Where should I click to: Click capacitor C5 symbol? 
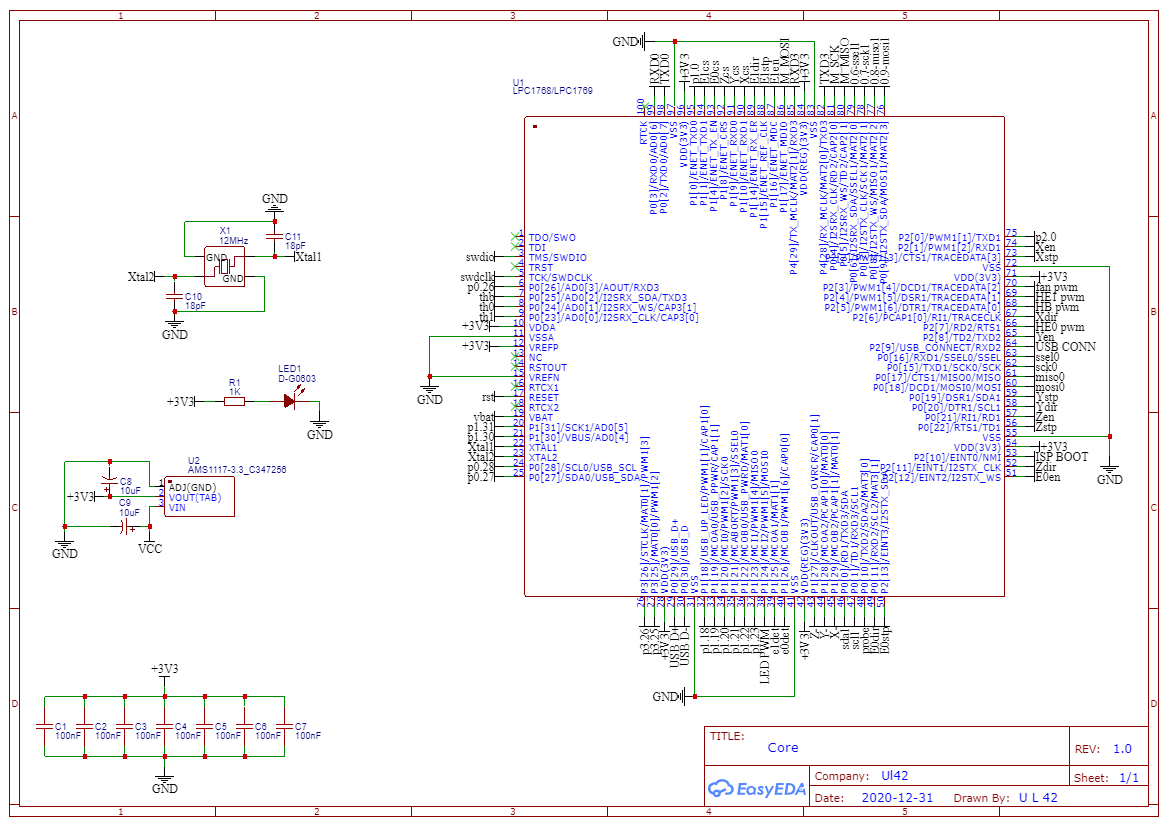point(205,726)
